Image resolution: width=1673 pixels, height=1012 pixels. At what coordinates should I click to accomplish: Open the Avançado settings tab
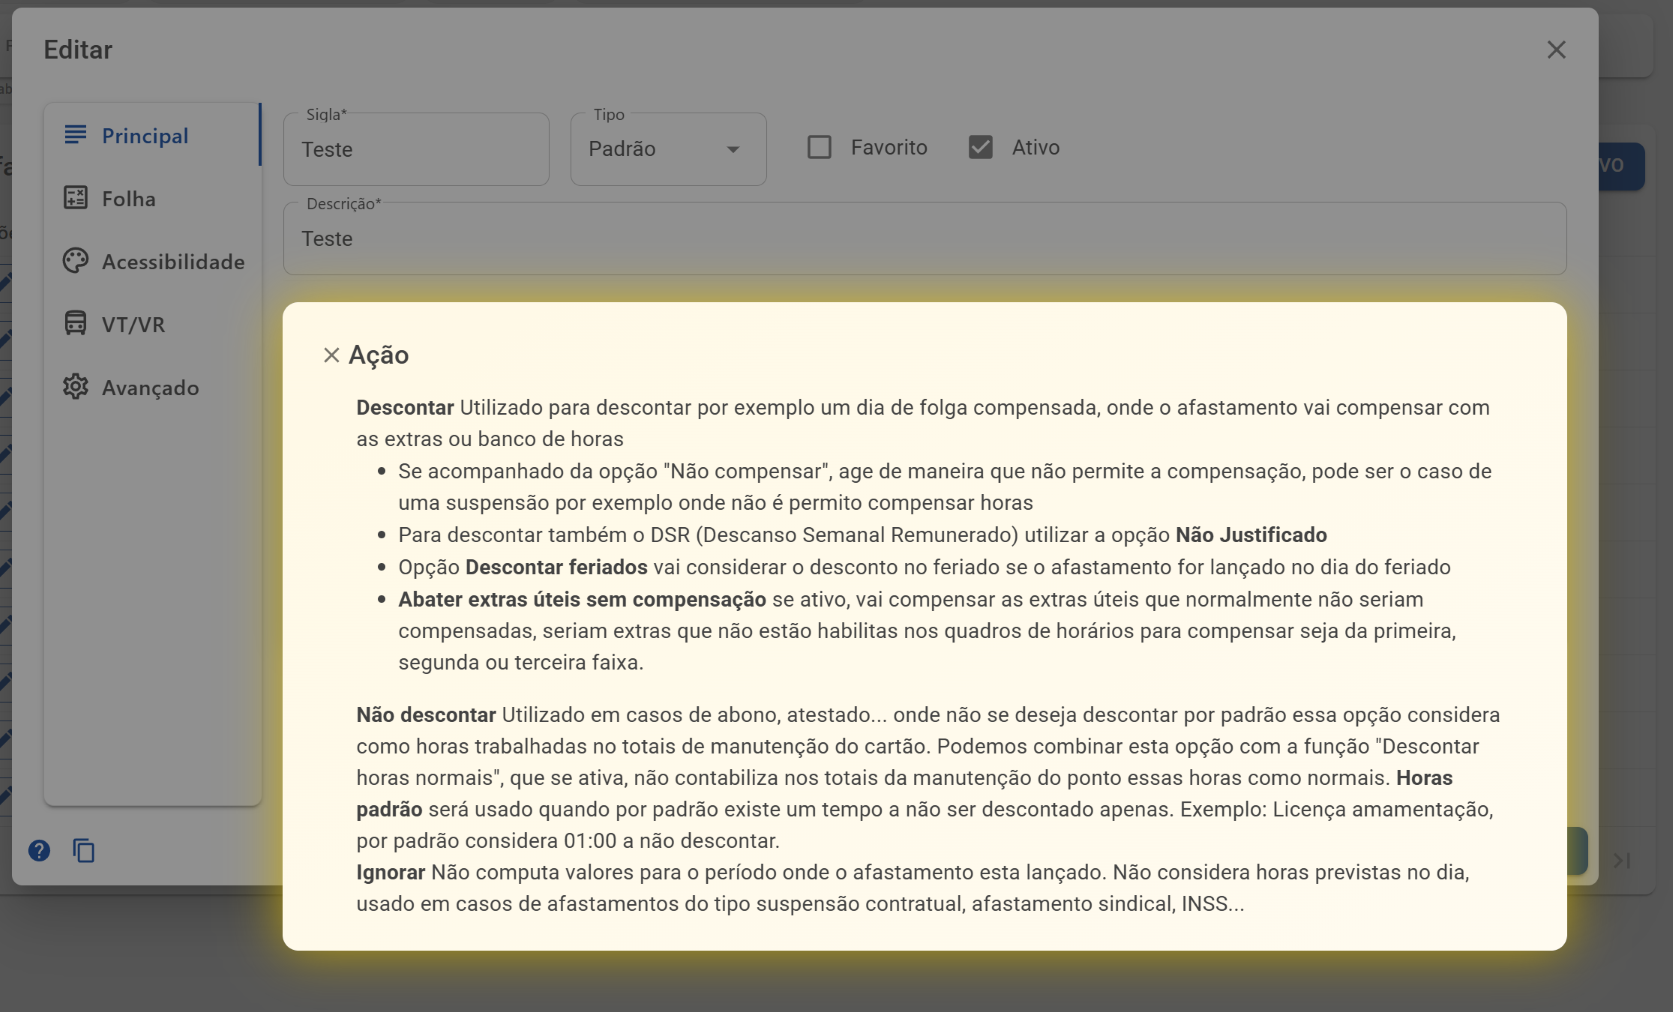[x=152, y=387]
